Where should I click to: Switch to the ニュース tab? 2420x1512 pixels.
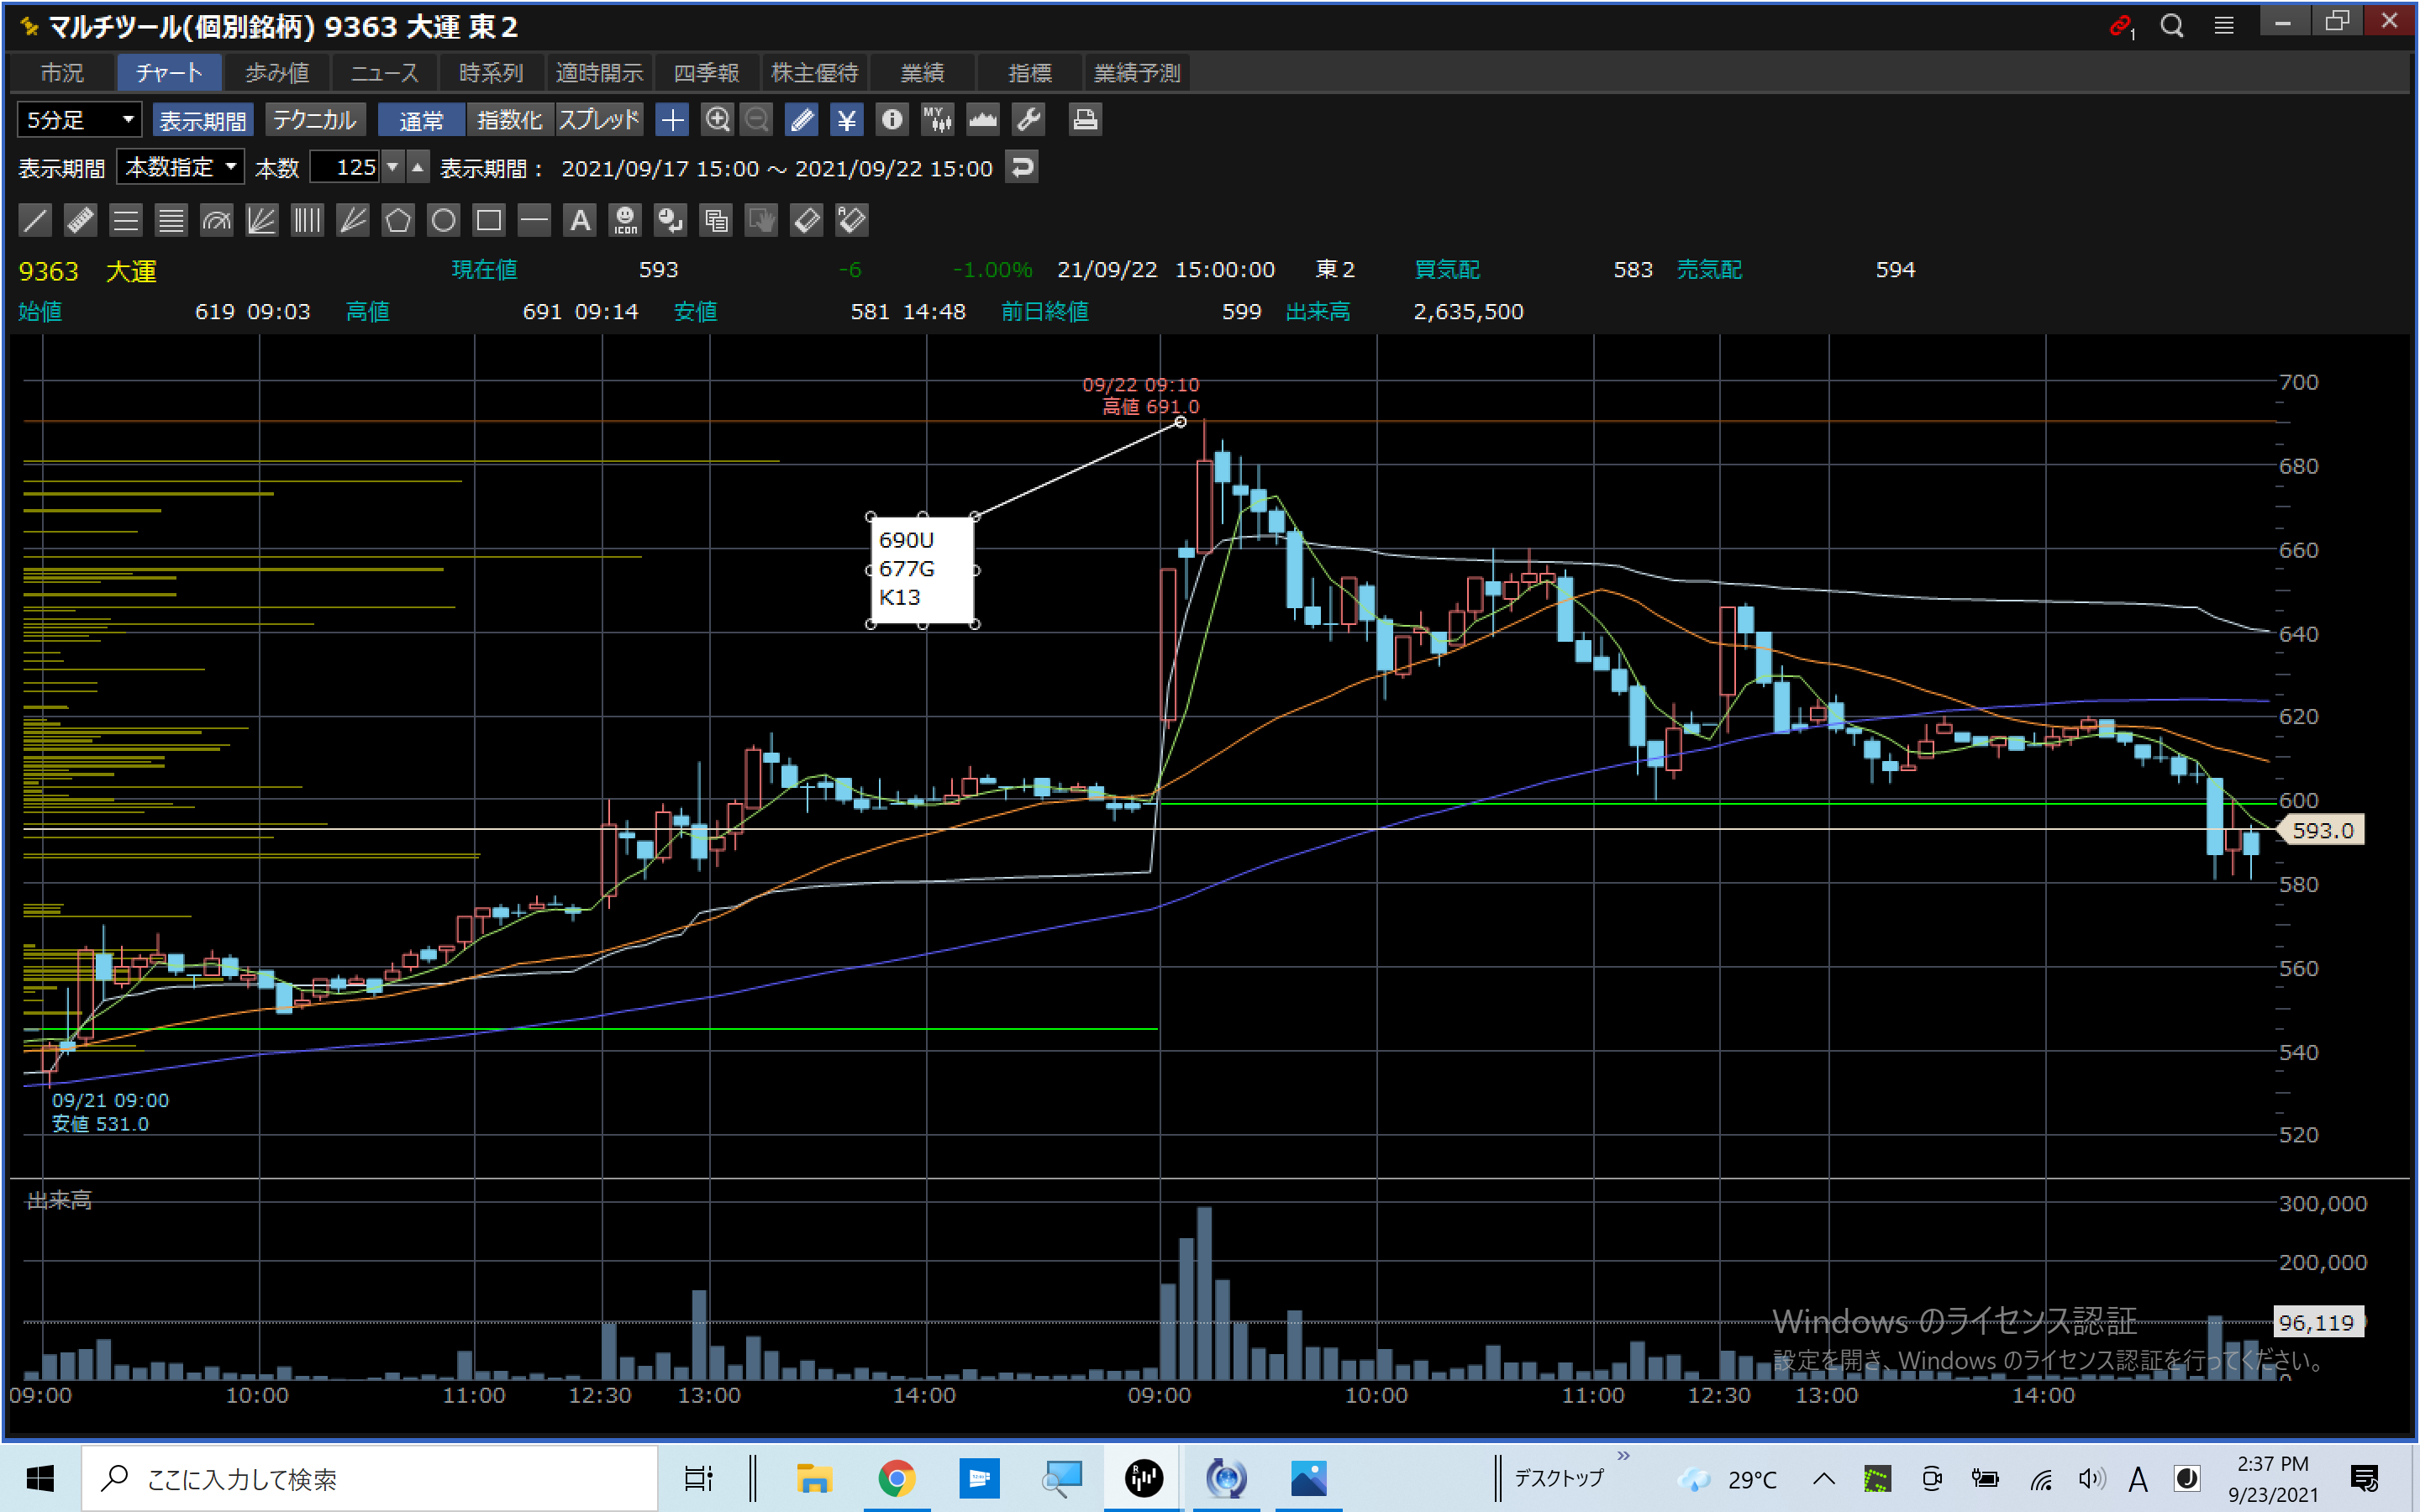pos(384,73)
